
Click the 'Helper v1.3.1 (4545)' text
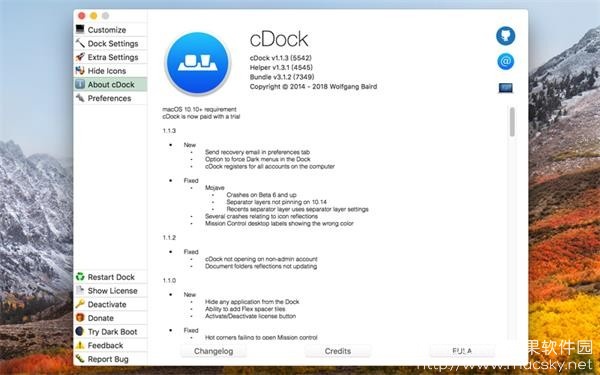(281, 67)
